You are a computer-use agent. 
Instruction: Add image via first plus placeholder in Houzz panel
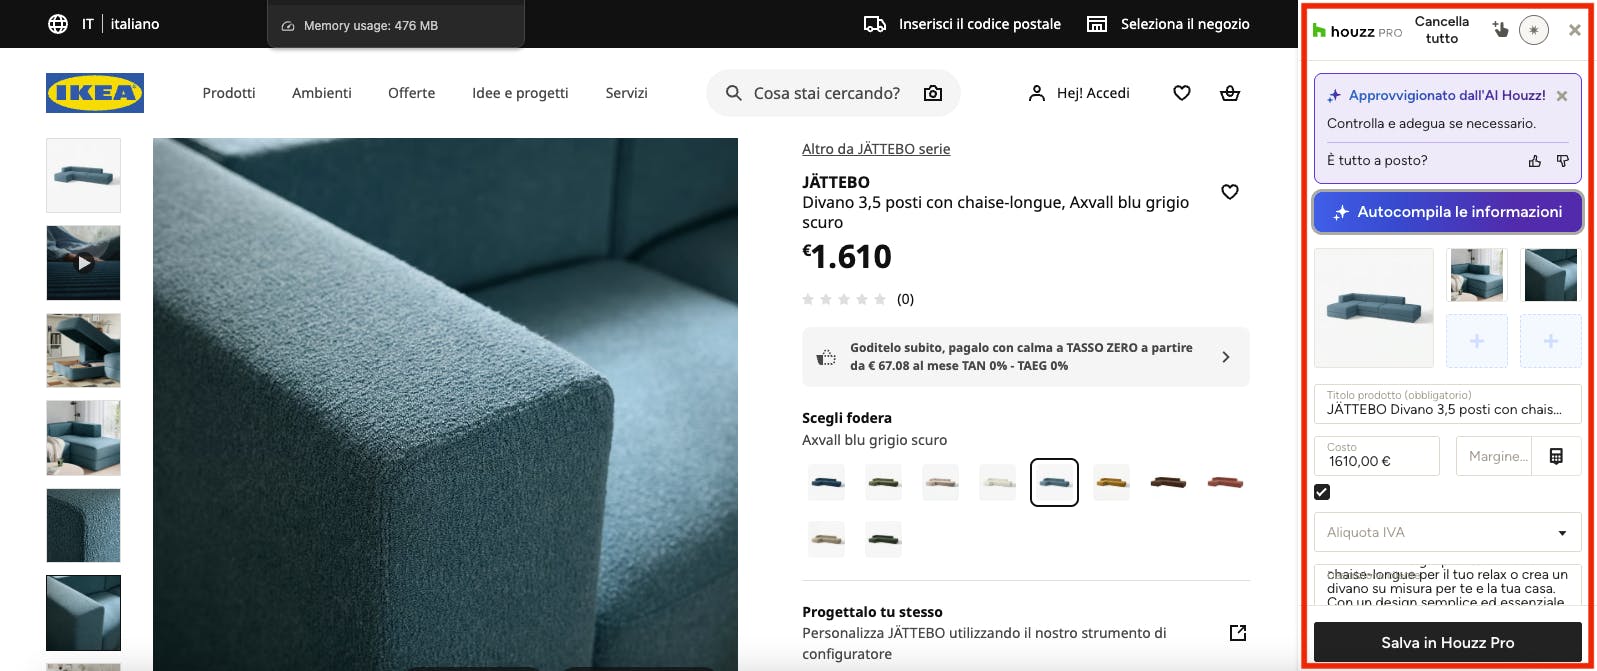click(1477, 341)
